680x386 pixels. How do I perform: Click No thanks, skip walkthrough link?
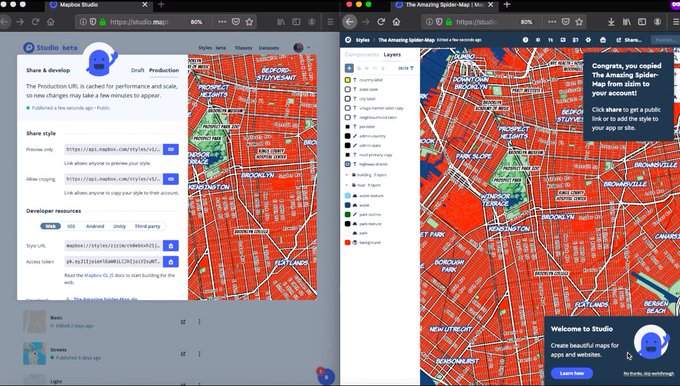649,374
